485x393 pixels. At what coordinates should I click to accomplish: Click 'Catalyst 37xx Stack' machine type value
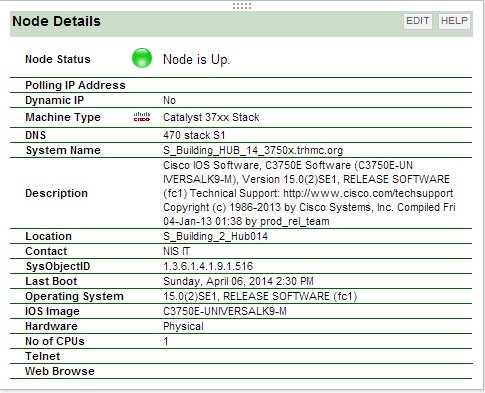click(211, 117)
